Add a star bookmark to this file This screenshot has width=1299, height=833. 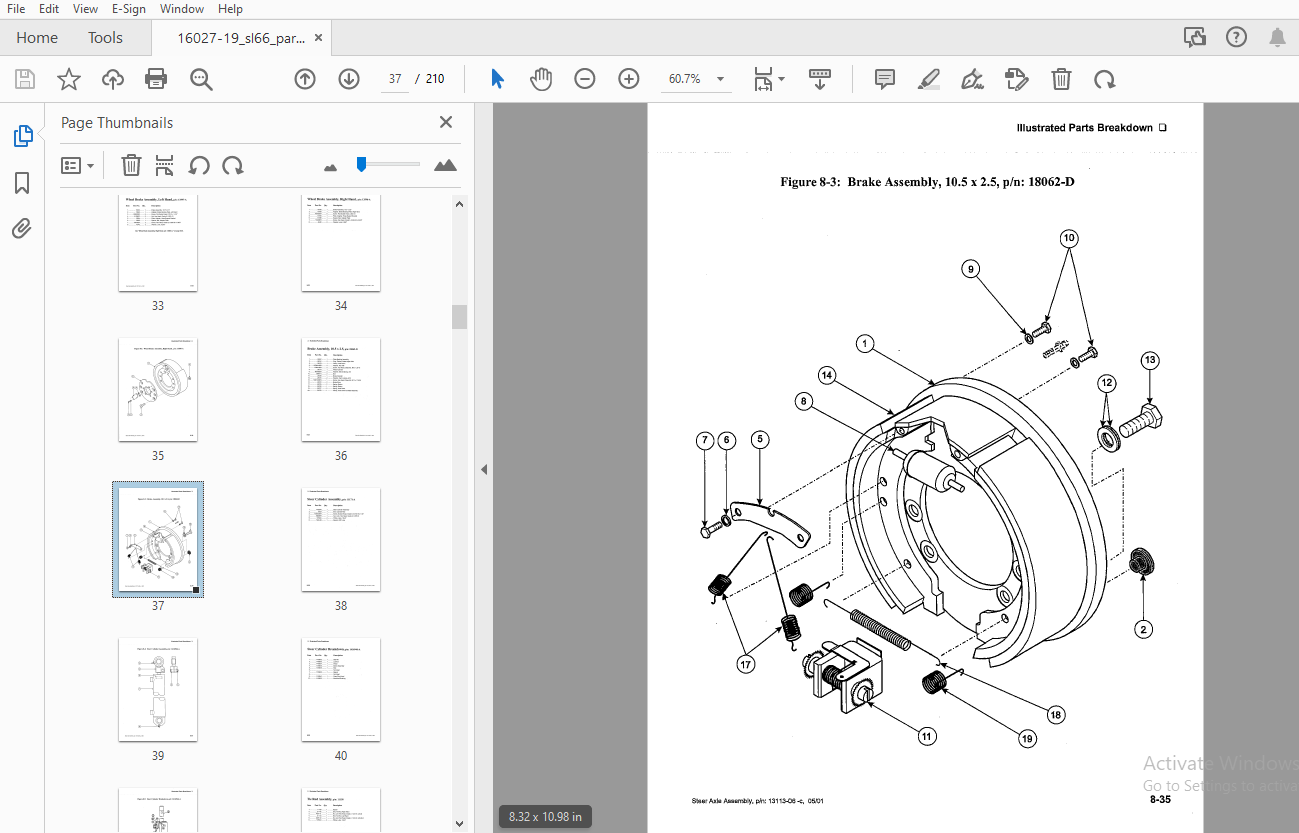pyautogui.click(x=69, y=79)
